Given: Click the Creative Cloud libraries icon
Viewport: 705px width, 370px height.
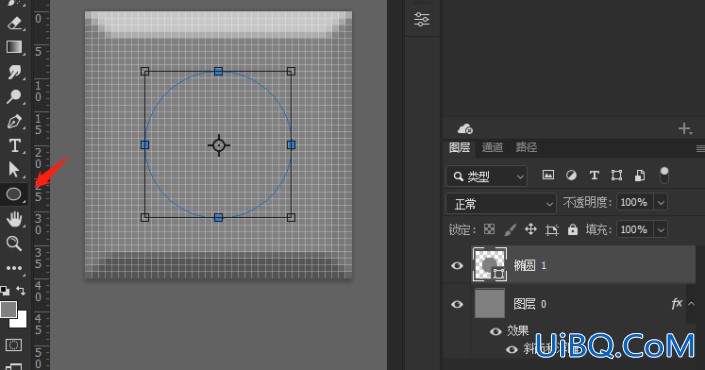Looking at the screenshot, I should tap(465, 129).
